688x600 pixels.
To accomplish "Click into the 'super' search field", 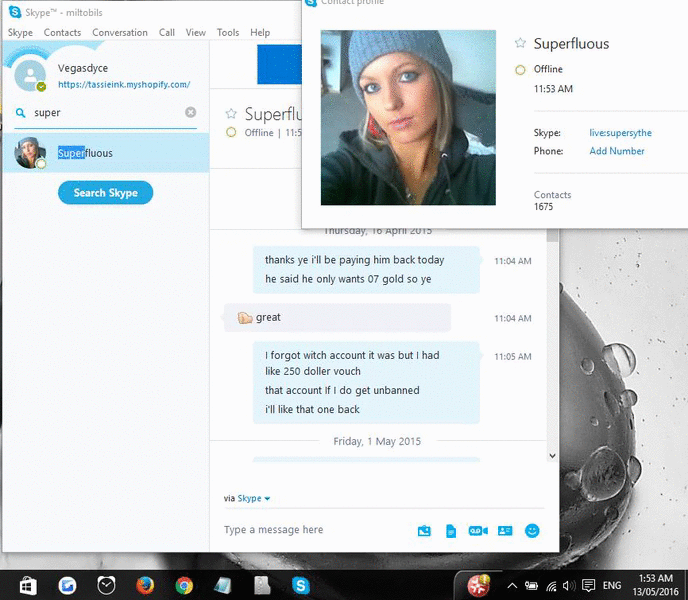I will click(x=105, y=113).
